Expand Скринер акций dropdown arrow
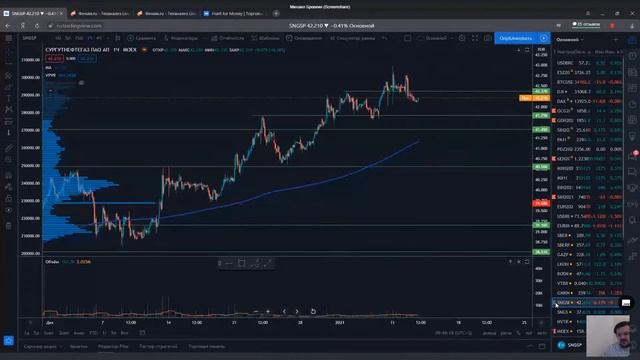 [x=61, y=347]
